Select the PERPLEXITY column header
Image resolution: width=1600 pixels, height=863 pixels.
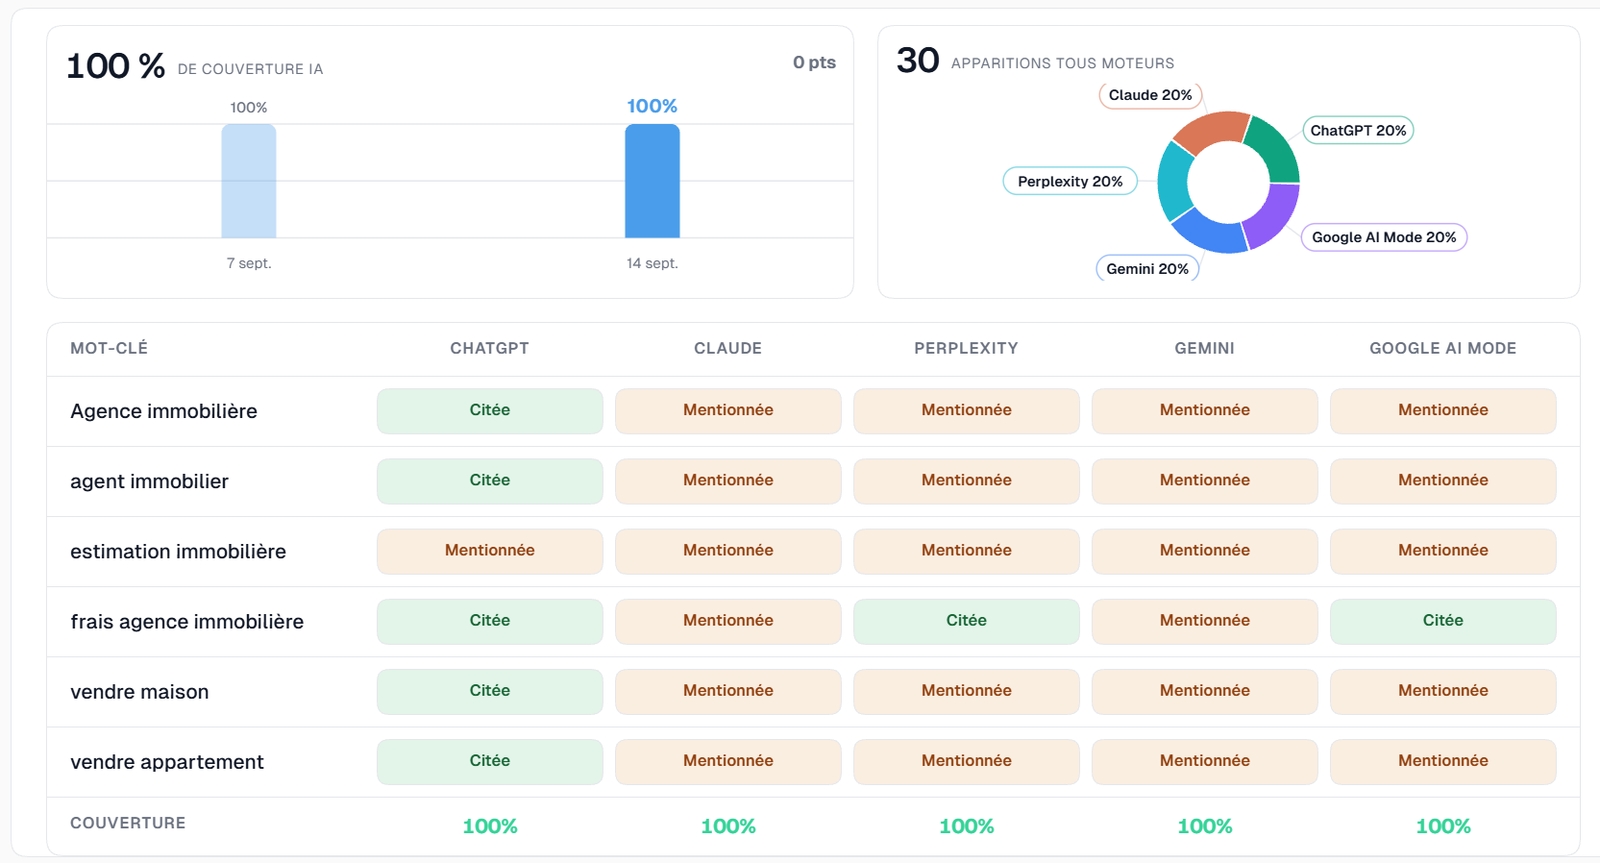[x=966, y=348]
